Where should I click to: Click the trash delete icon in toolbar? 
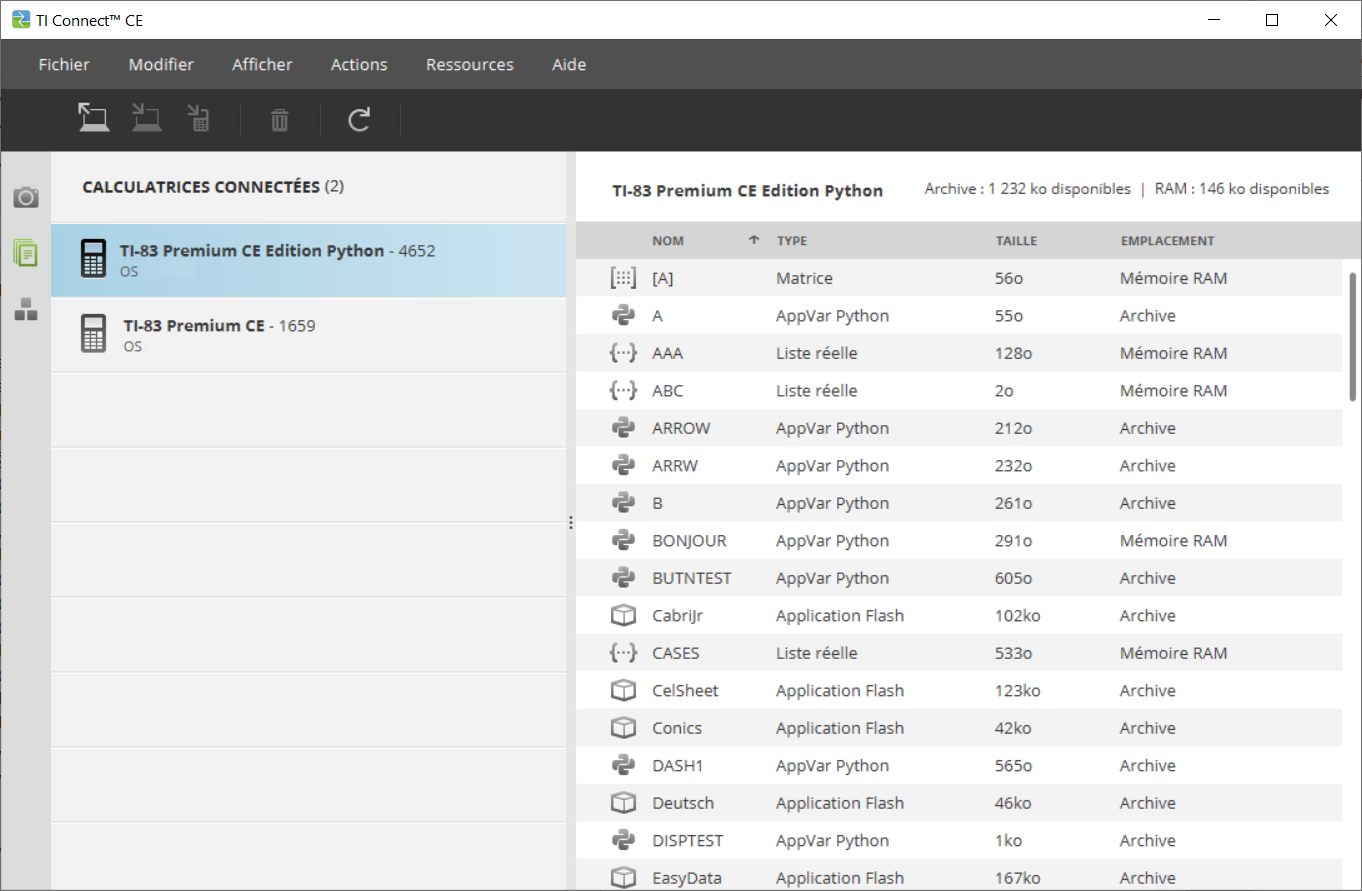pos(279,121)
